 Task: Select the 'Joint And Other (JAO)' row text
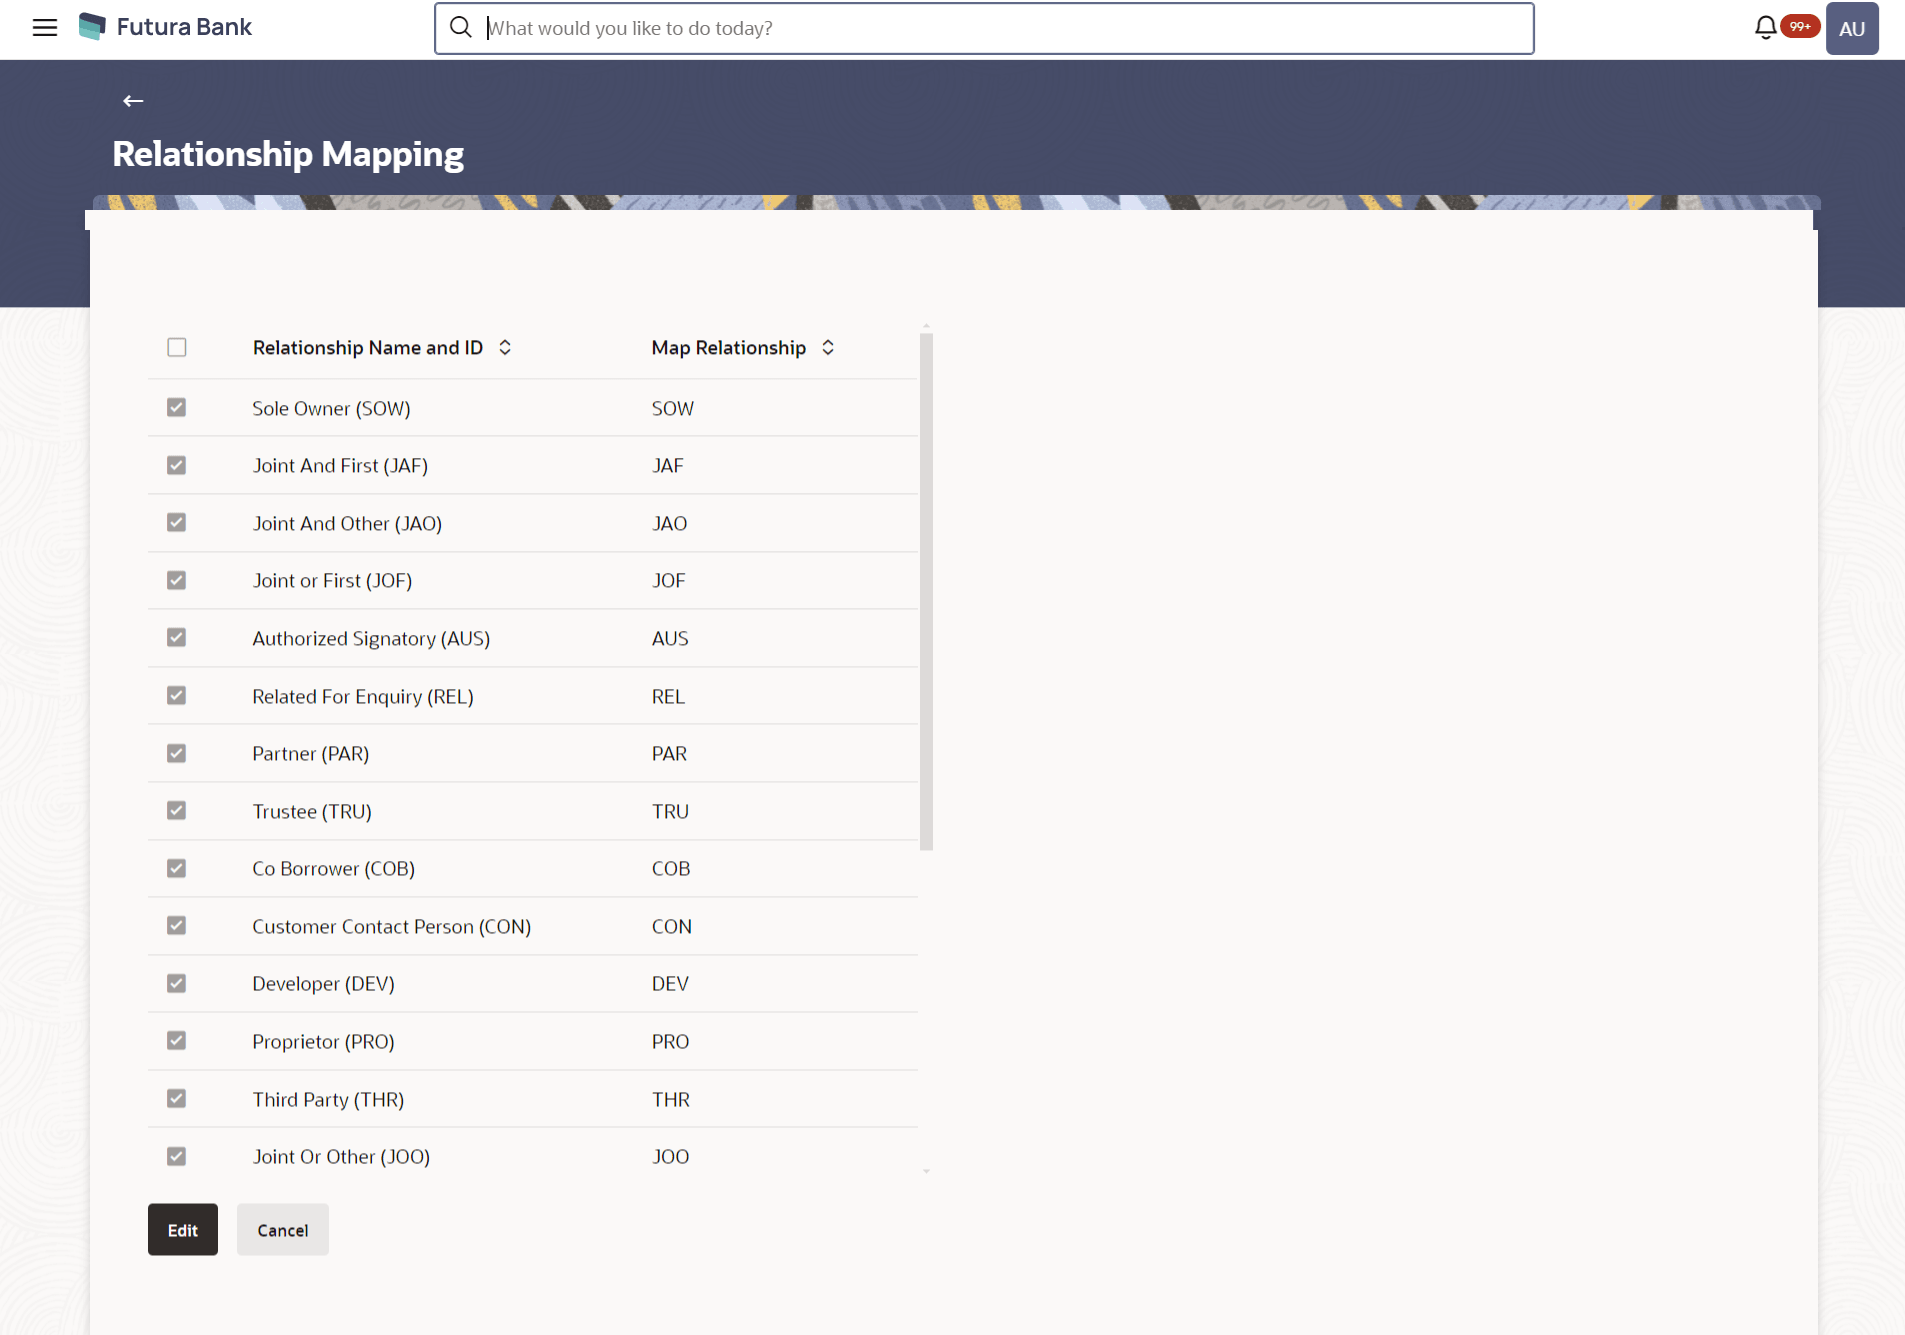[x=347, y=523]
